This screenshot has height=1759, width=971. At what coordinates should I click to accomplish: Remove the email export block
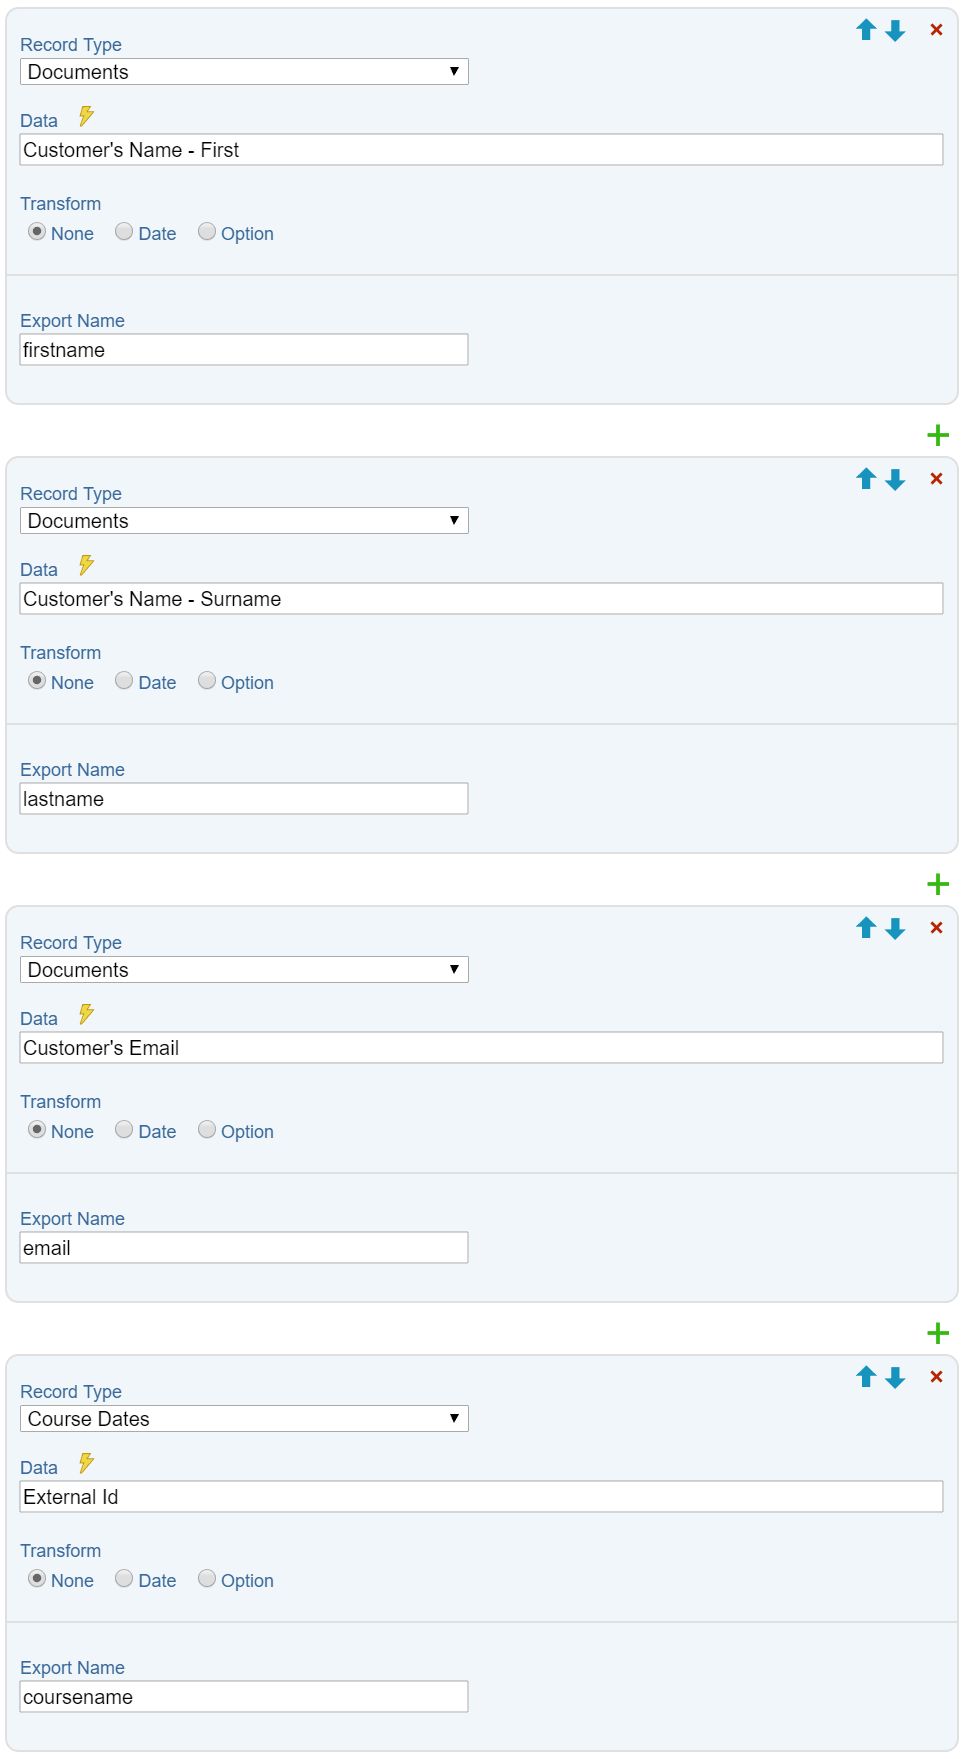tap(936, 928)
